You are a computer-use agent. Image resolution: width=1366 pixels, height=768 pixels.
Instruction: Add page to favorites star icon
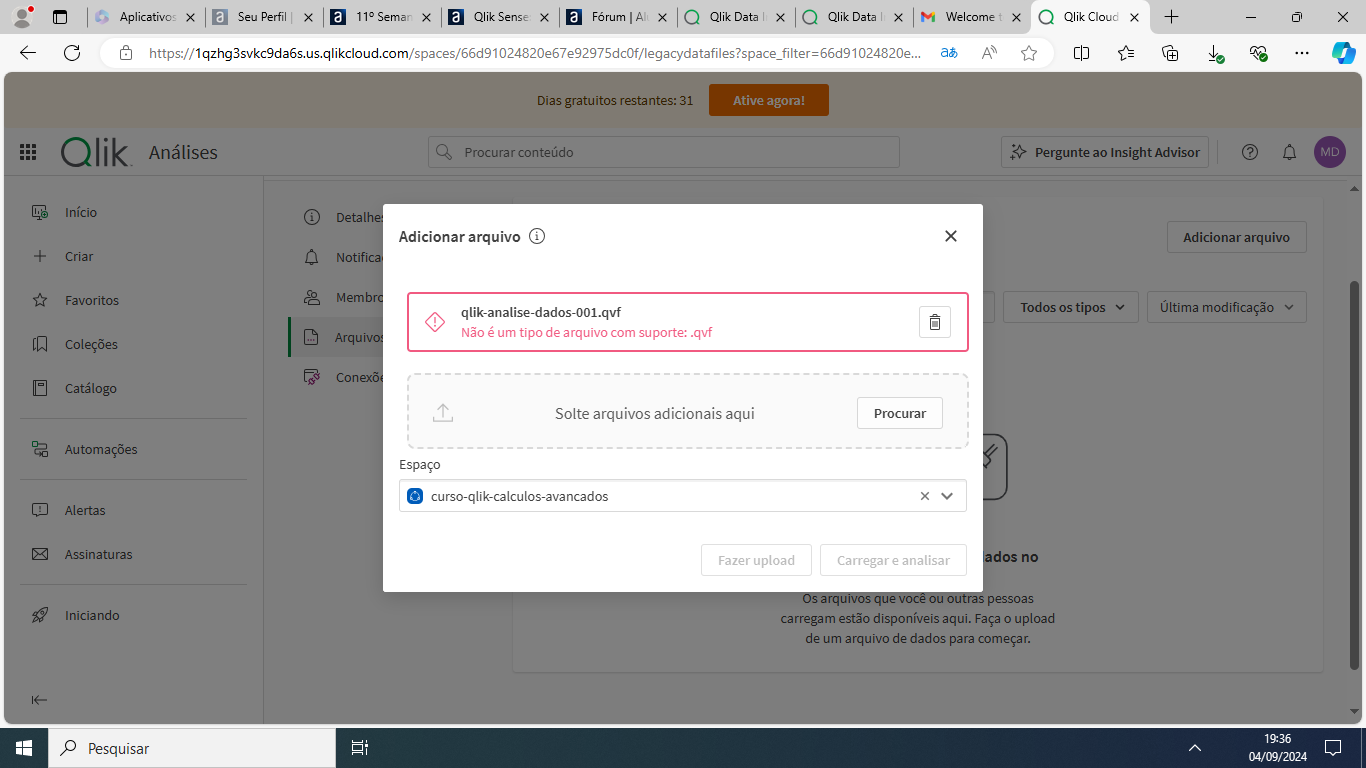click(x=1029, y=53)
